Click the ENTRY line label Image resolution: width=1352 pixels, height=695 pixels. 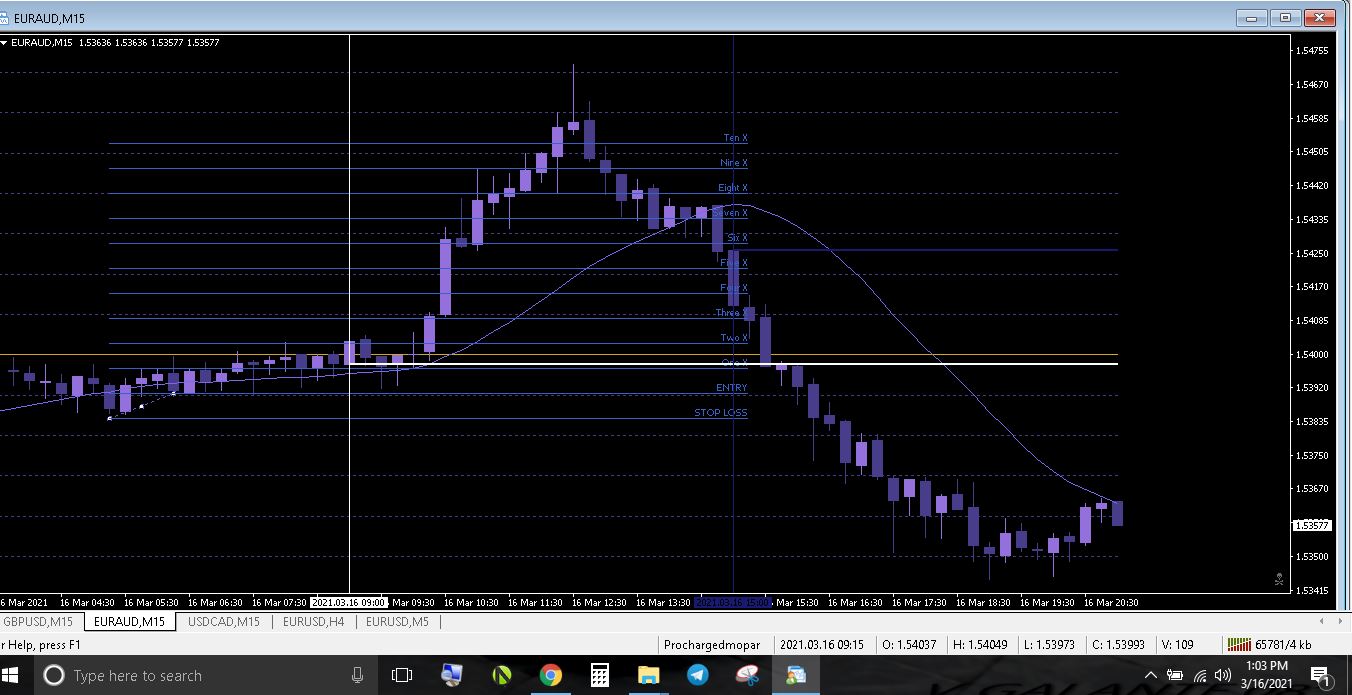click(x=732, y=387)
